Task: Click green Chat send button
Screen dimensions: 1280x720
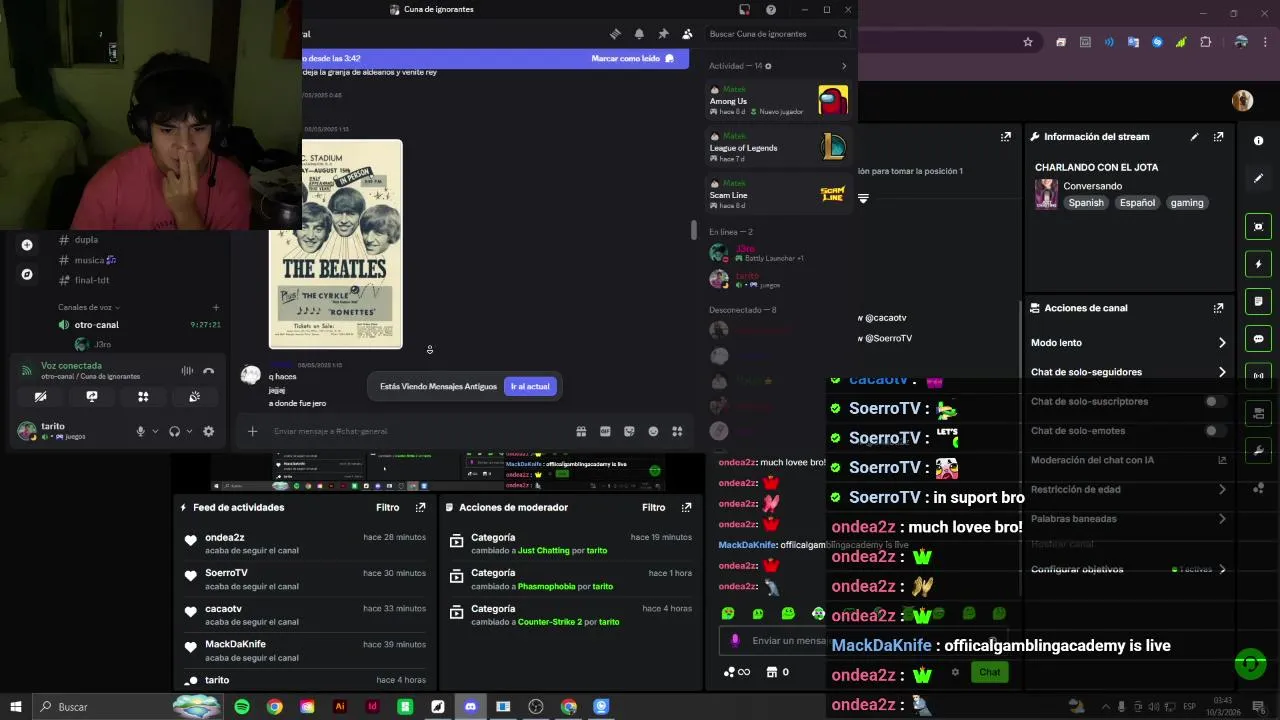Action: 989,672
